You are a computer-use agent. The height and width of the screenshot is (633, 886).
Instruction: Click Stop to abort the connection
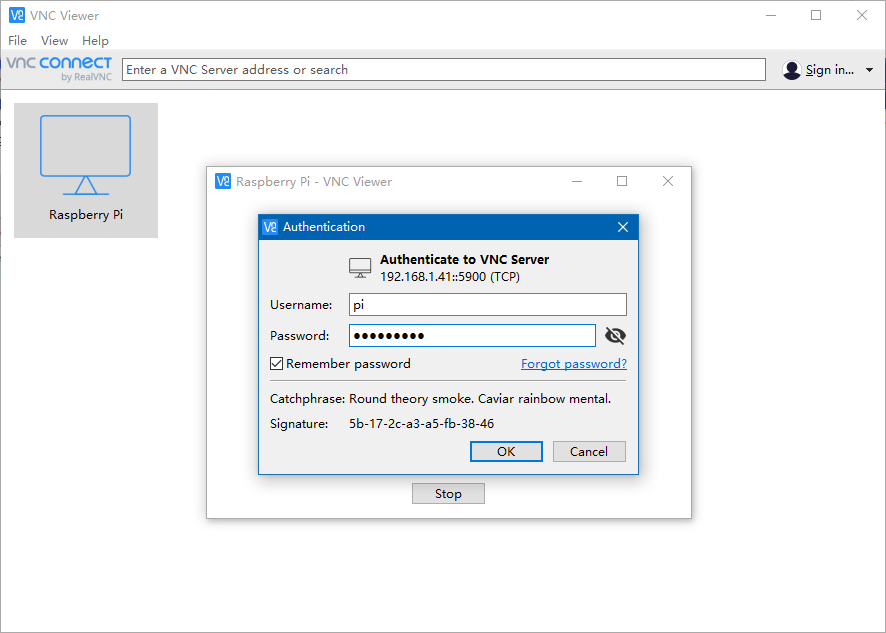coord(448,493)
